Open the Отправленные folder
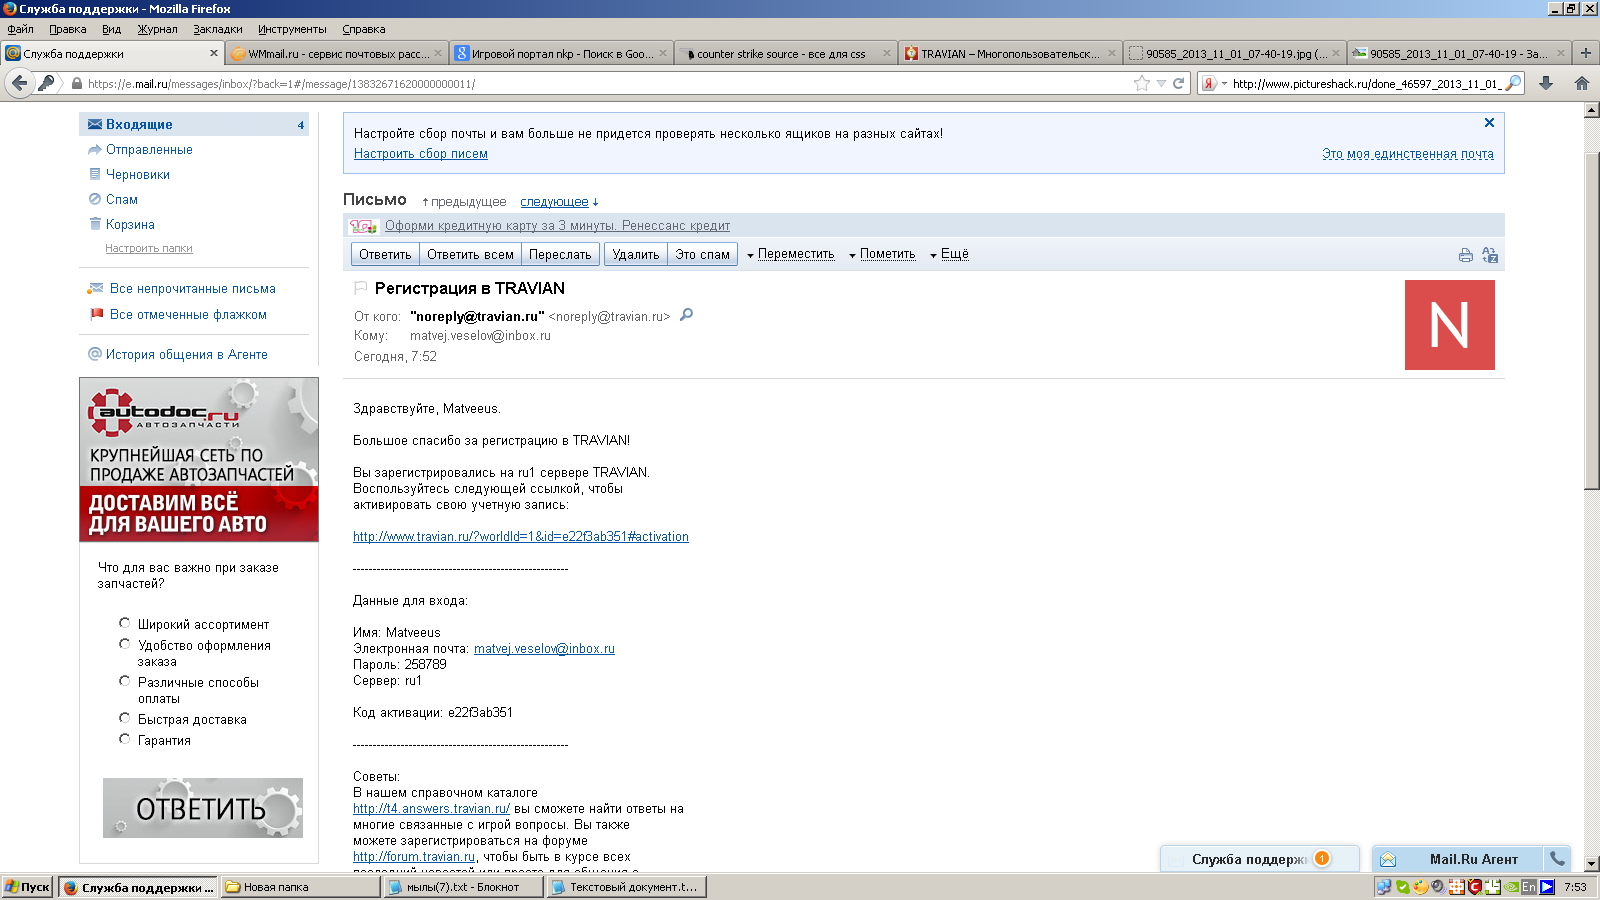Screen dimensions: 1600x900 click(149, 149)
